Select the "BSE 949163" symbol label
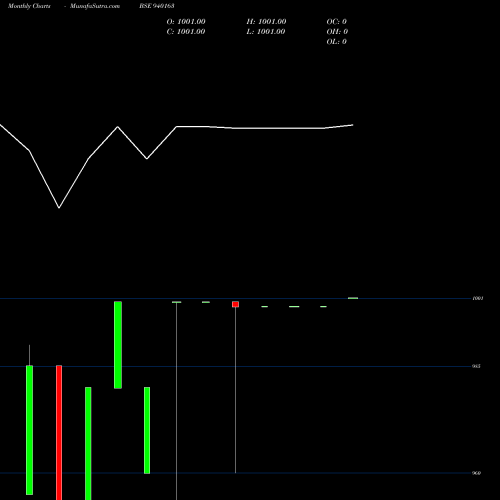 point(157,6)
